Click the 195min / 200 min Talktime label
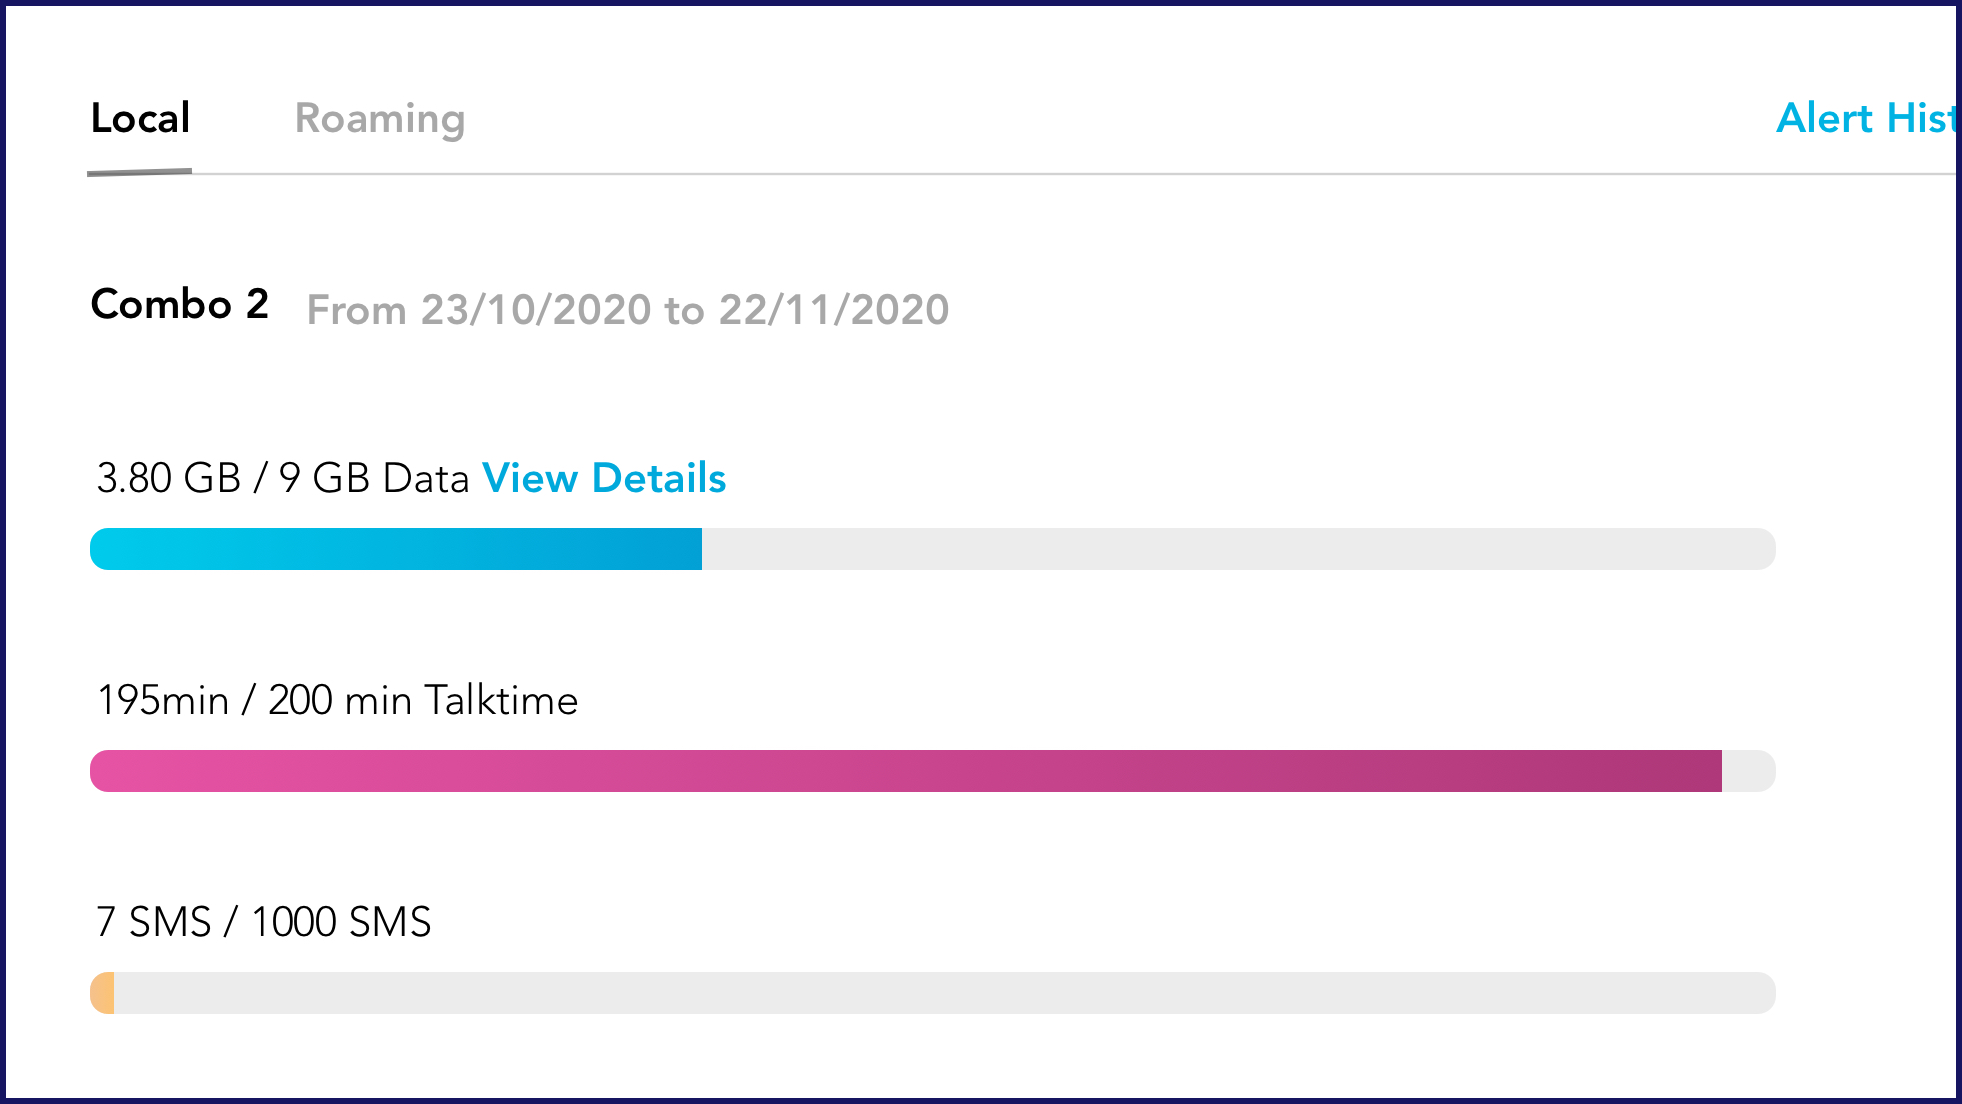The height and width of the screenshot is (1104, 1962). point(337,700)
